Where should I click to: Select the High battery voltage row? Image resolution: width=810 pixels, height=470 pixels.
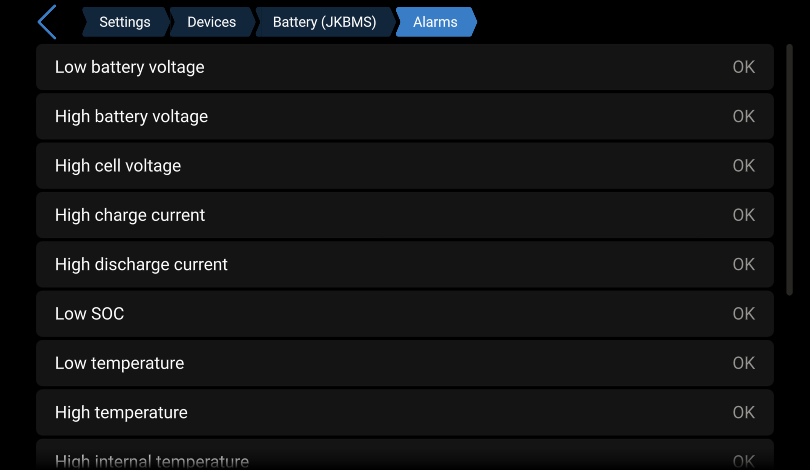405,116
